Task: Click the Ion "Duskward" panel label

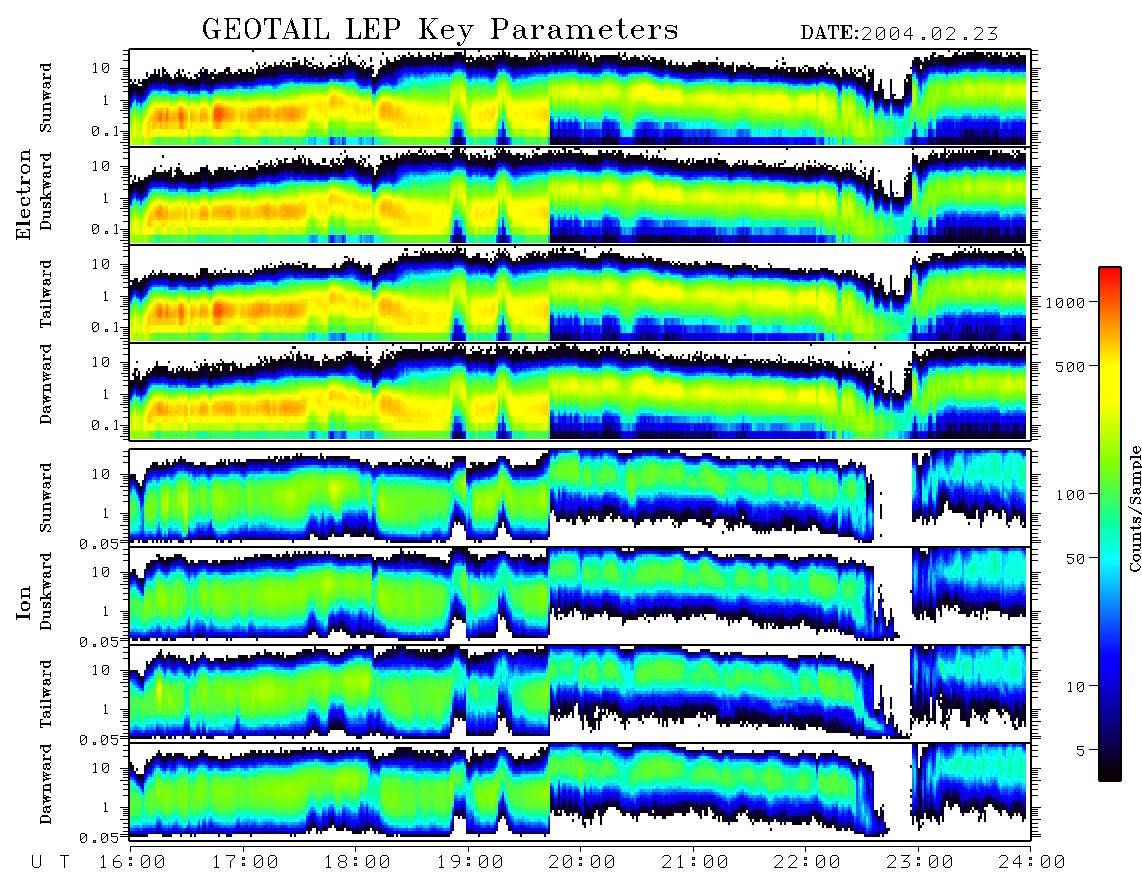Action: point(46,591)
